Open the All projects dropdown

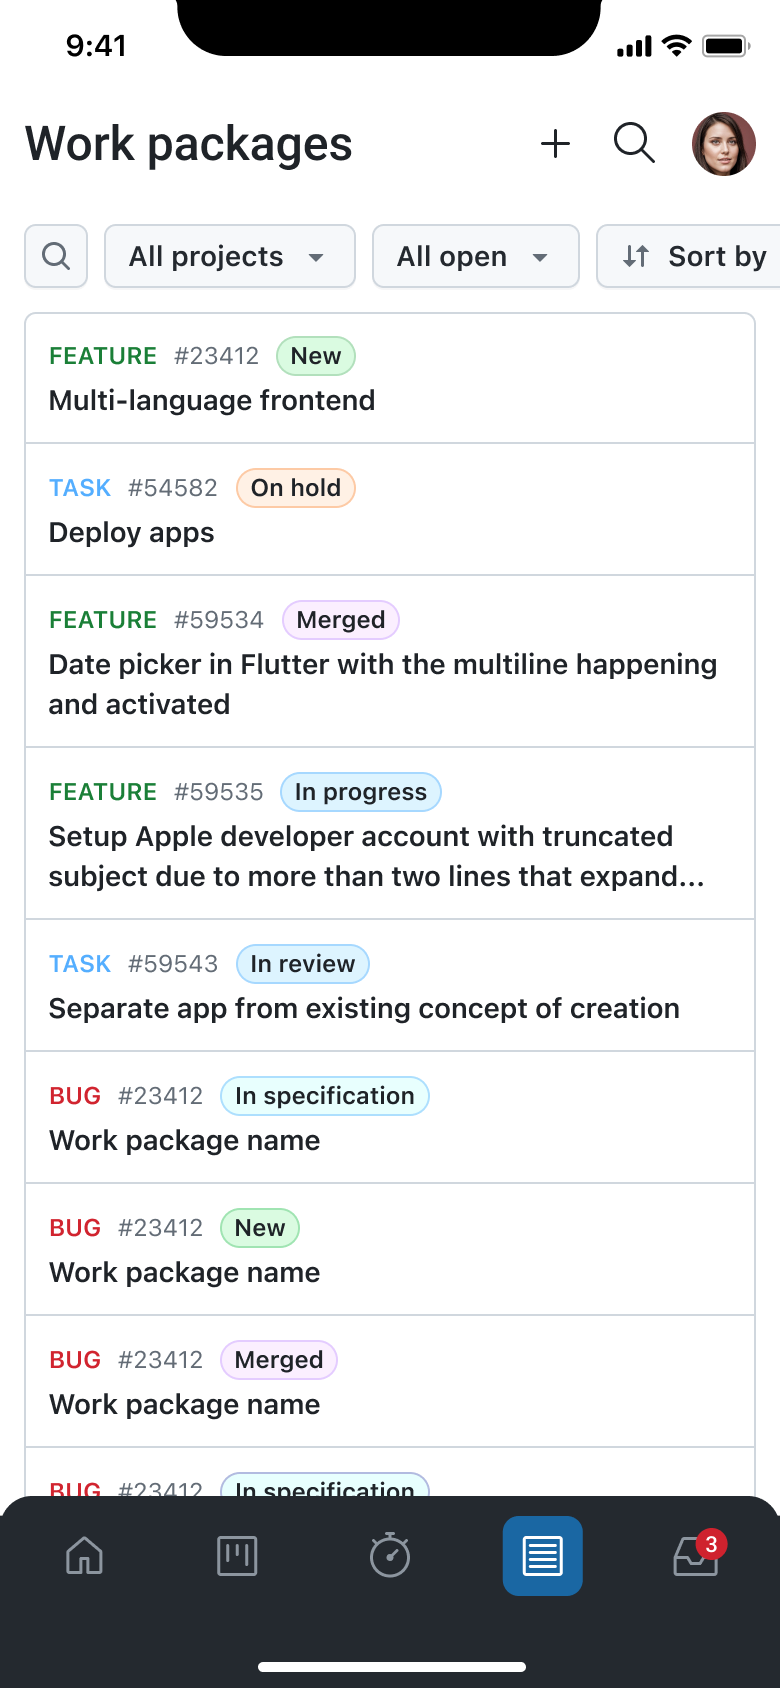229,256
